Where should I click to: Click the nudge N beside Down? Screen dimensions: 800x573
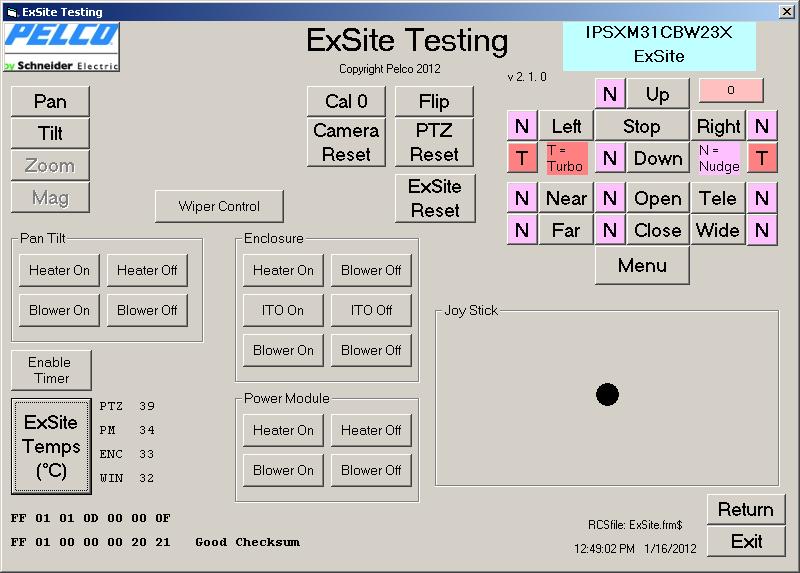click(610, 158)
